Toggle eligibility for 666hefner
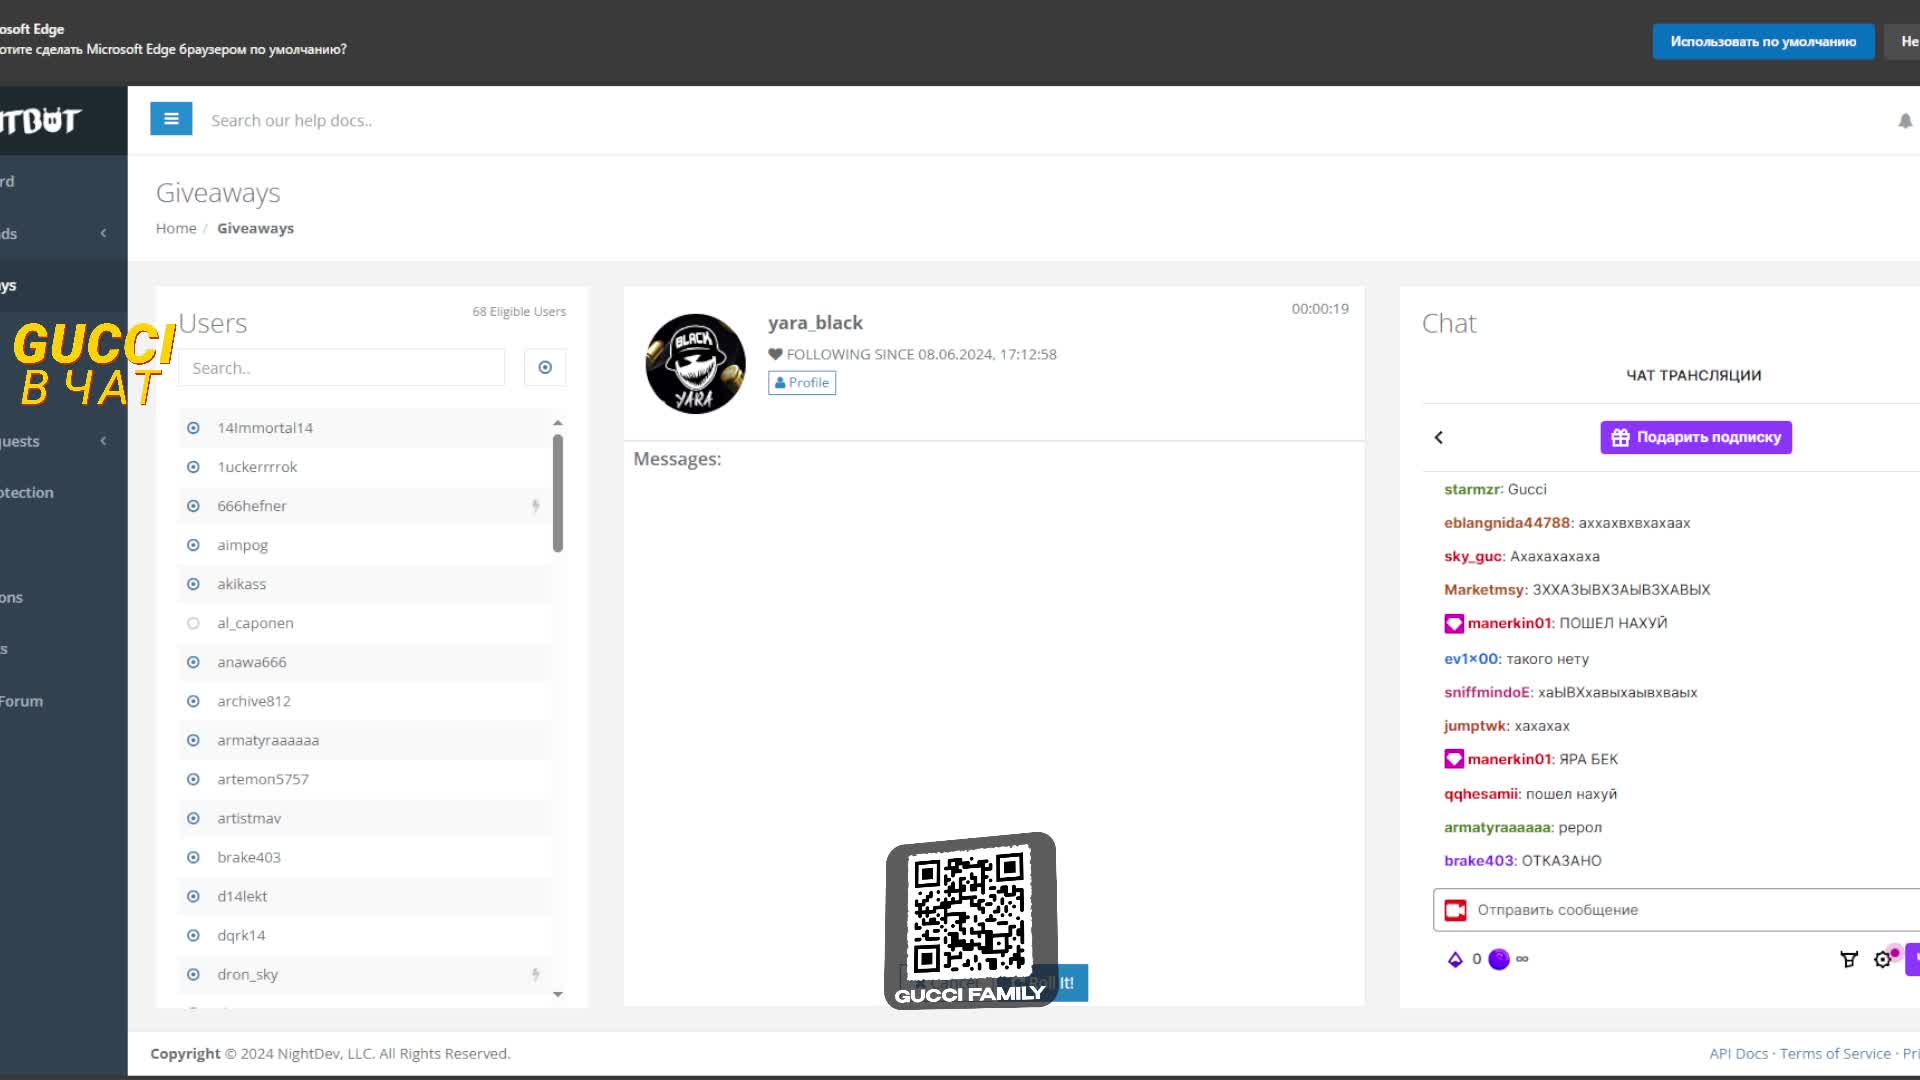 193,506
